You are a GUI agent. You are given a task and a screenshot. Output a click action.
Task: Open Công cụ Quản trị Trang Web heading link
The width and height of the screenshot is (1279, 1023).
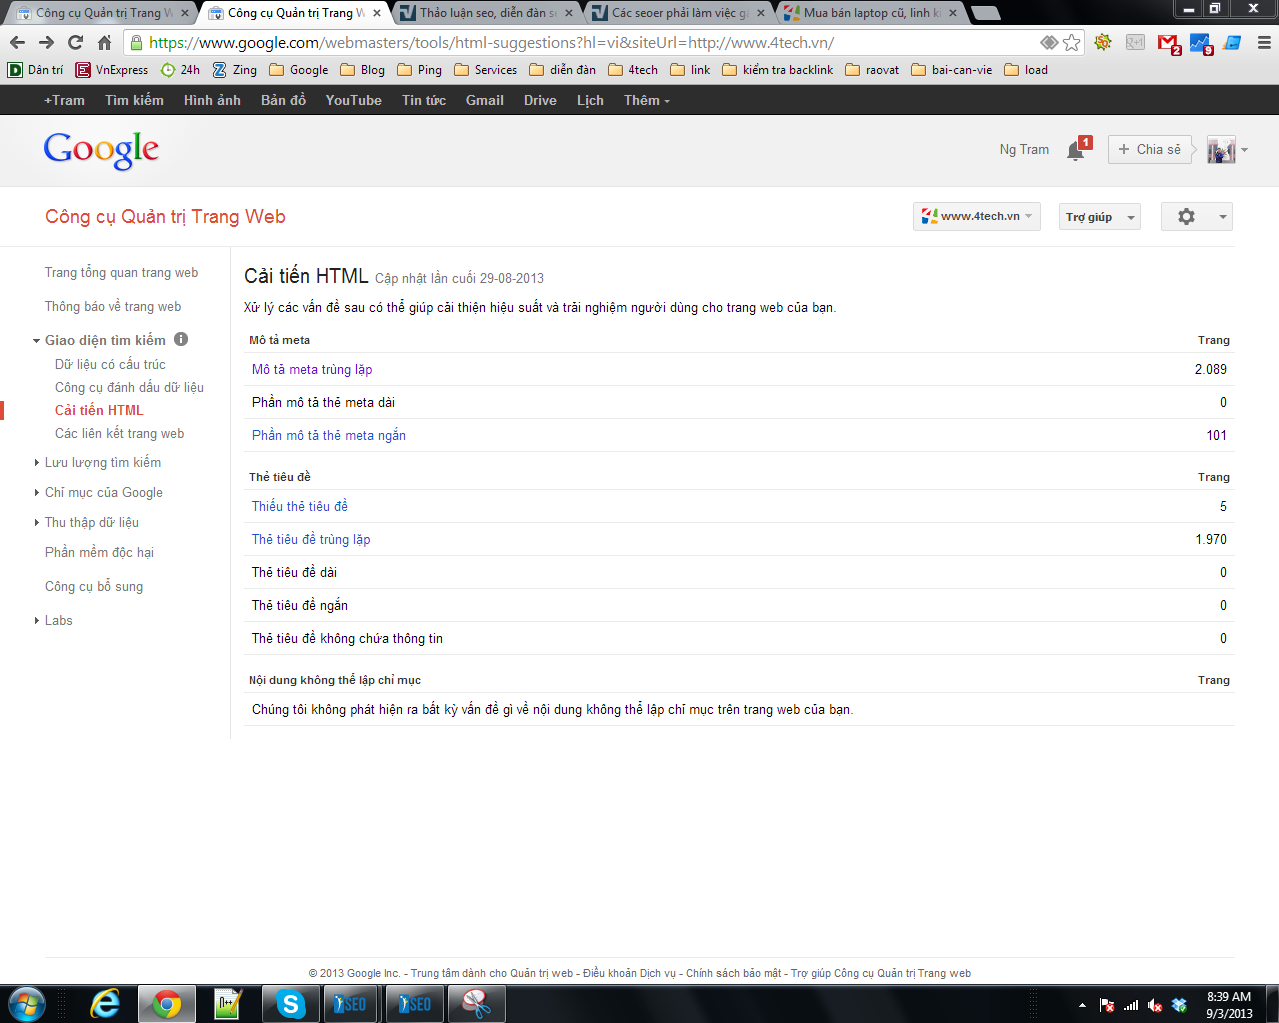(165, 217)
